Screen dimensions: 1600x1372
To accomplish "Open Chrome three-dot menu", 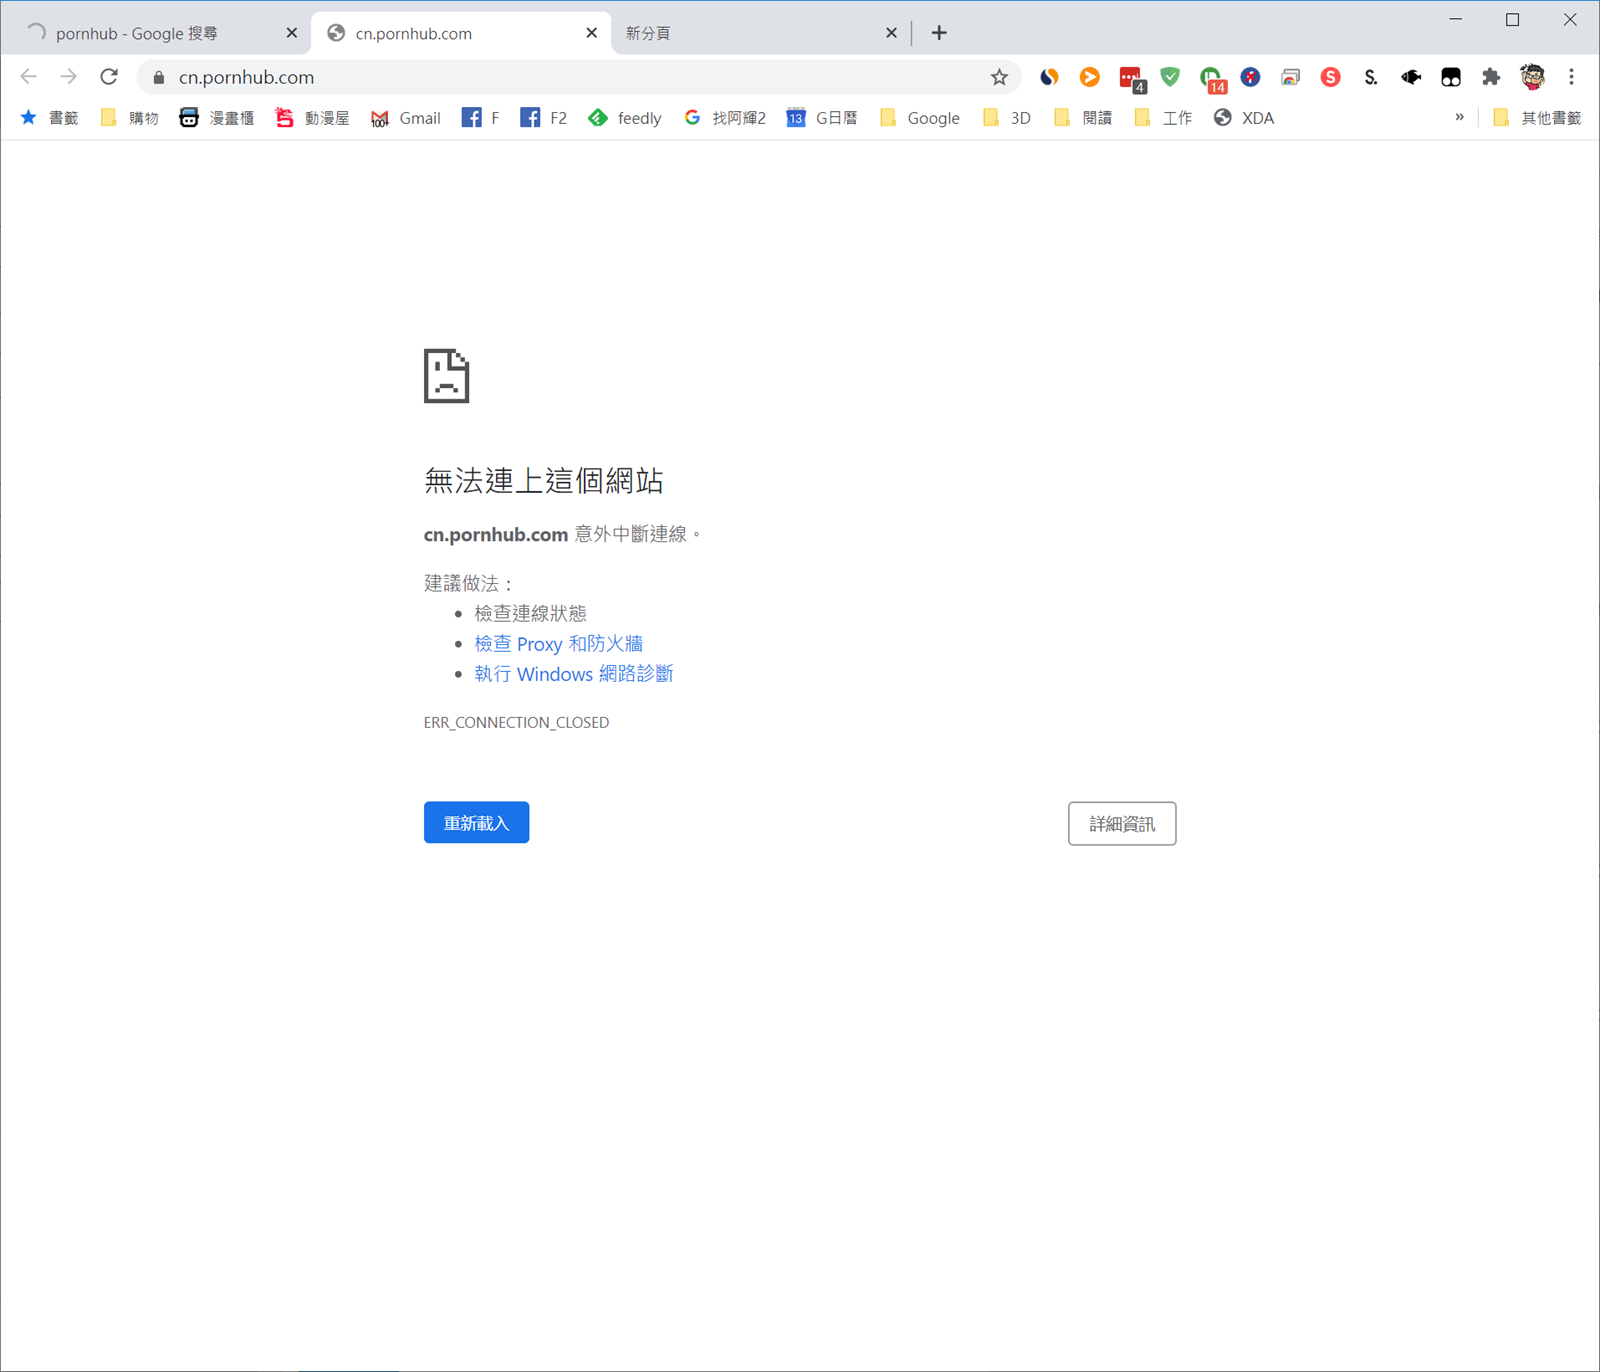I will (x=1571, y=77).
